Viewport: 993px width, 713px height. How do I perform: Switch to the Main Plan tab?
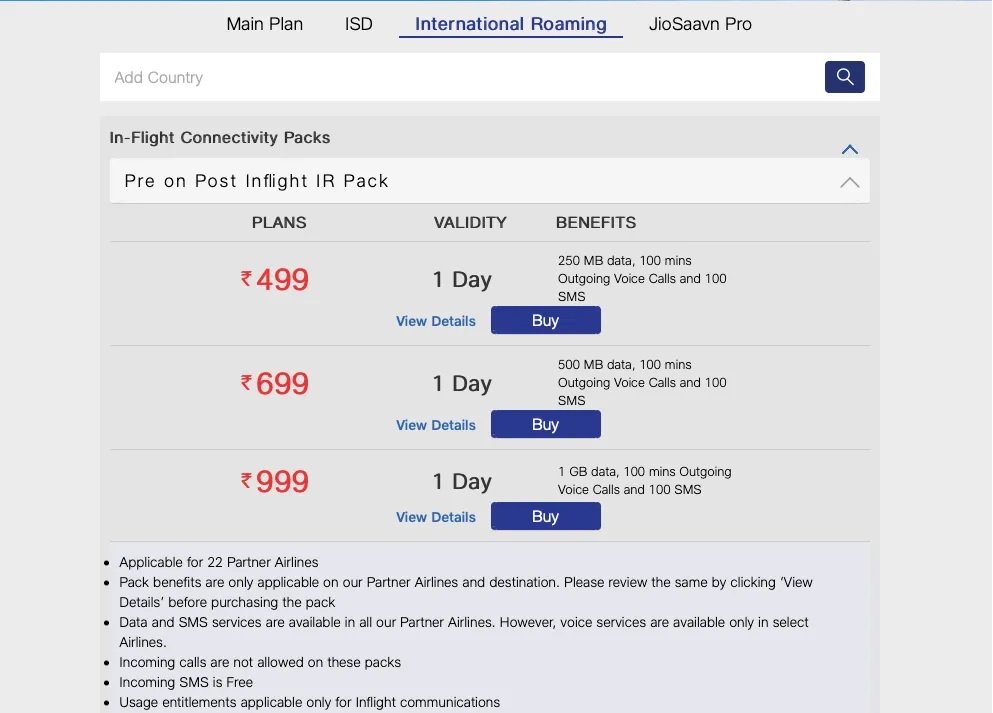point(265,24)
